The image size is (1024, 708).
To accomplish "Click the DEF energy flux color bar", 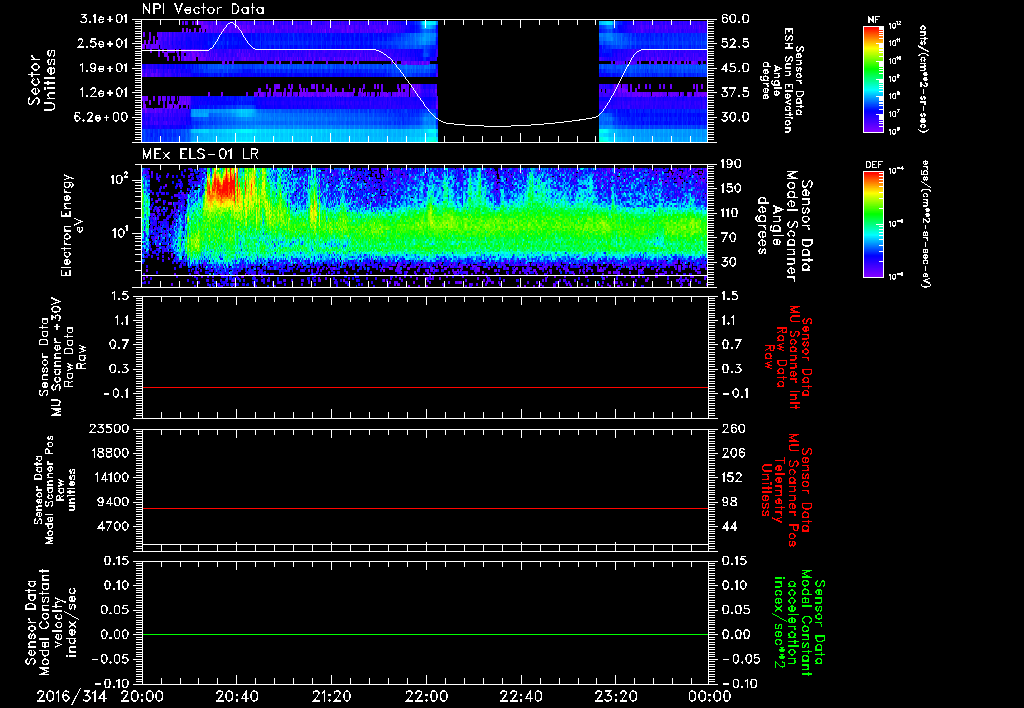I will click(x=873, y=224).
